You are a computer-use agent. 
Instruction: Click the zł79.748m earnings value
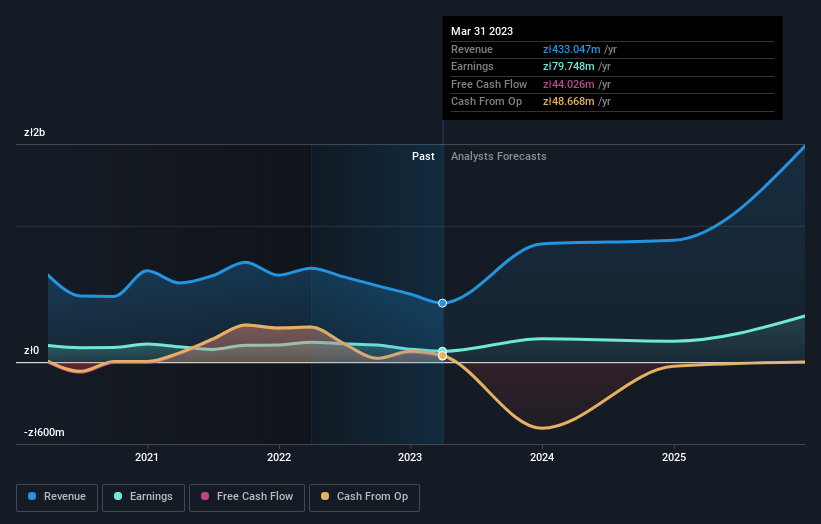point(569,66)
